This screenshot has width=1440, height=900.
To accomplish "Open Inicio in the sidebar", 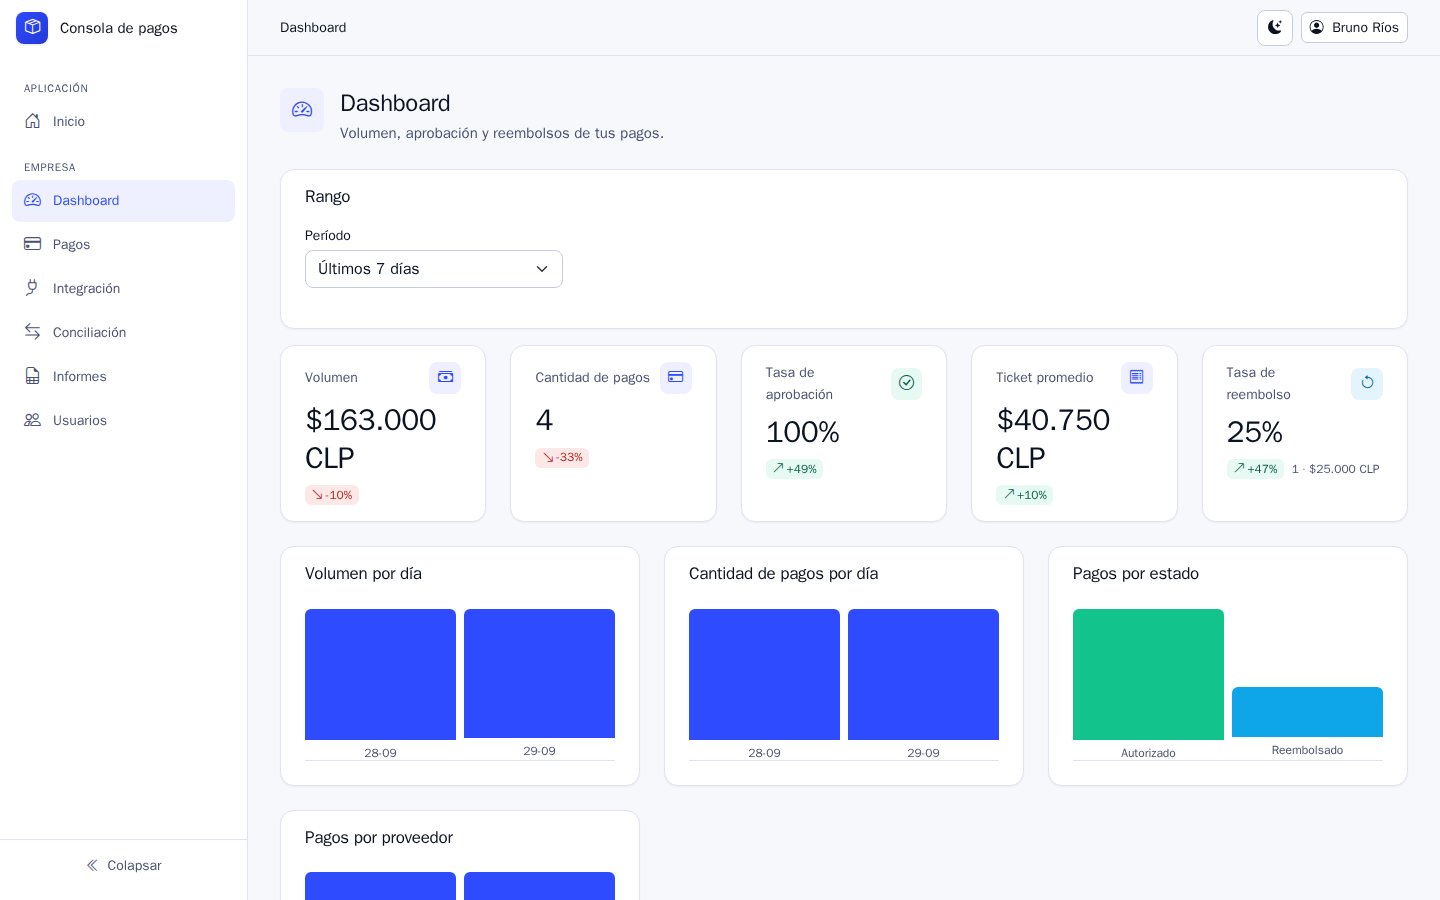I will pos(123,122).
